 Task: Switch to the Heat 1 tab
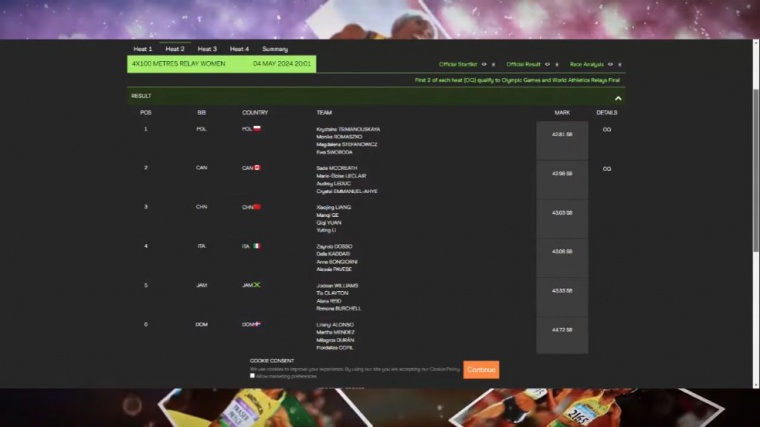pyautogui.click(x=143, y=49)
